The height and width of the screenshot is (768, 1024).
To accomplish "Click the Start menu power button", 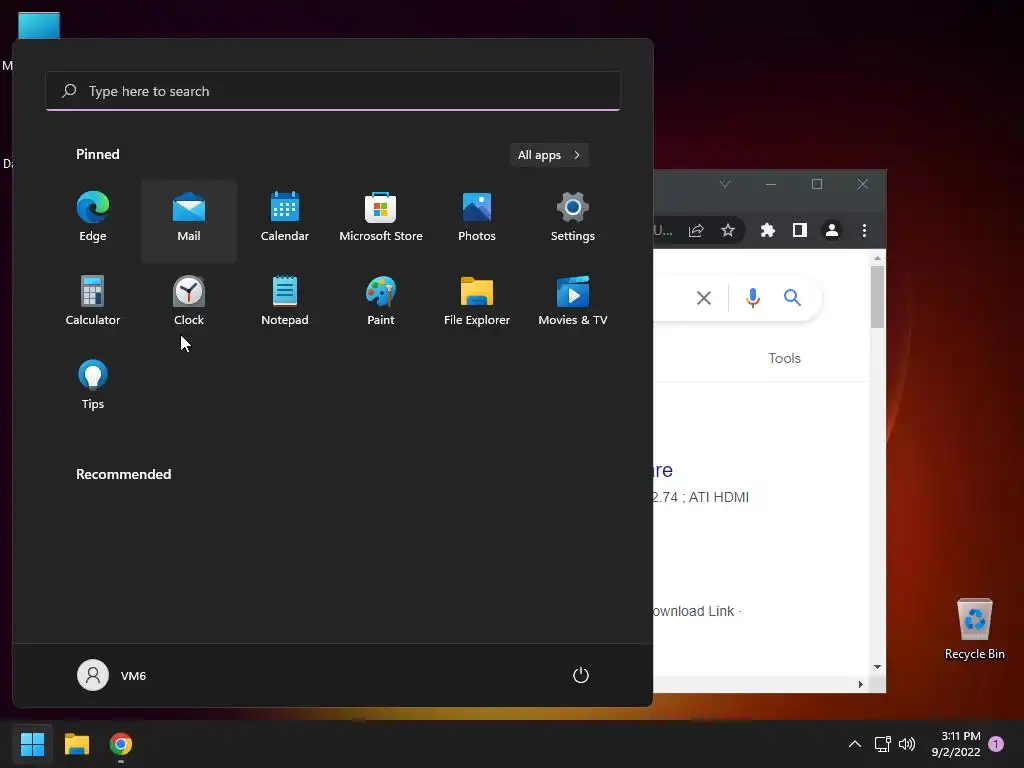I will pyautogui.click(x=581, y=675).
